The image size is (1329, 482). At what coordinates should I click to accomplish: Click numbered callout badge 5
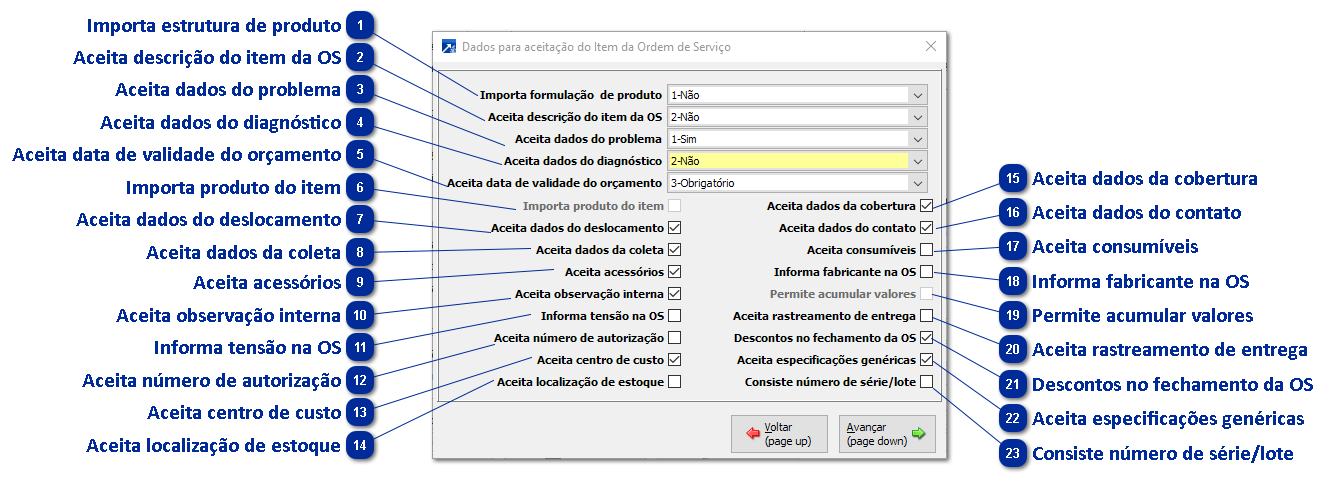[360, 155]
